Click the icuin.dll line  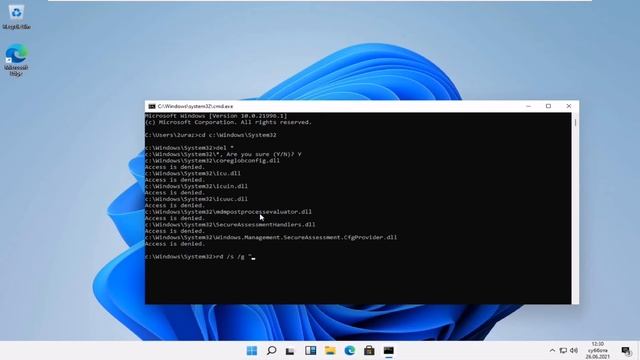196,186
